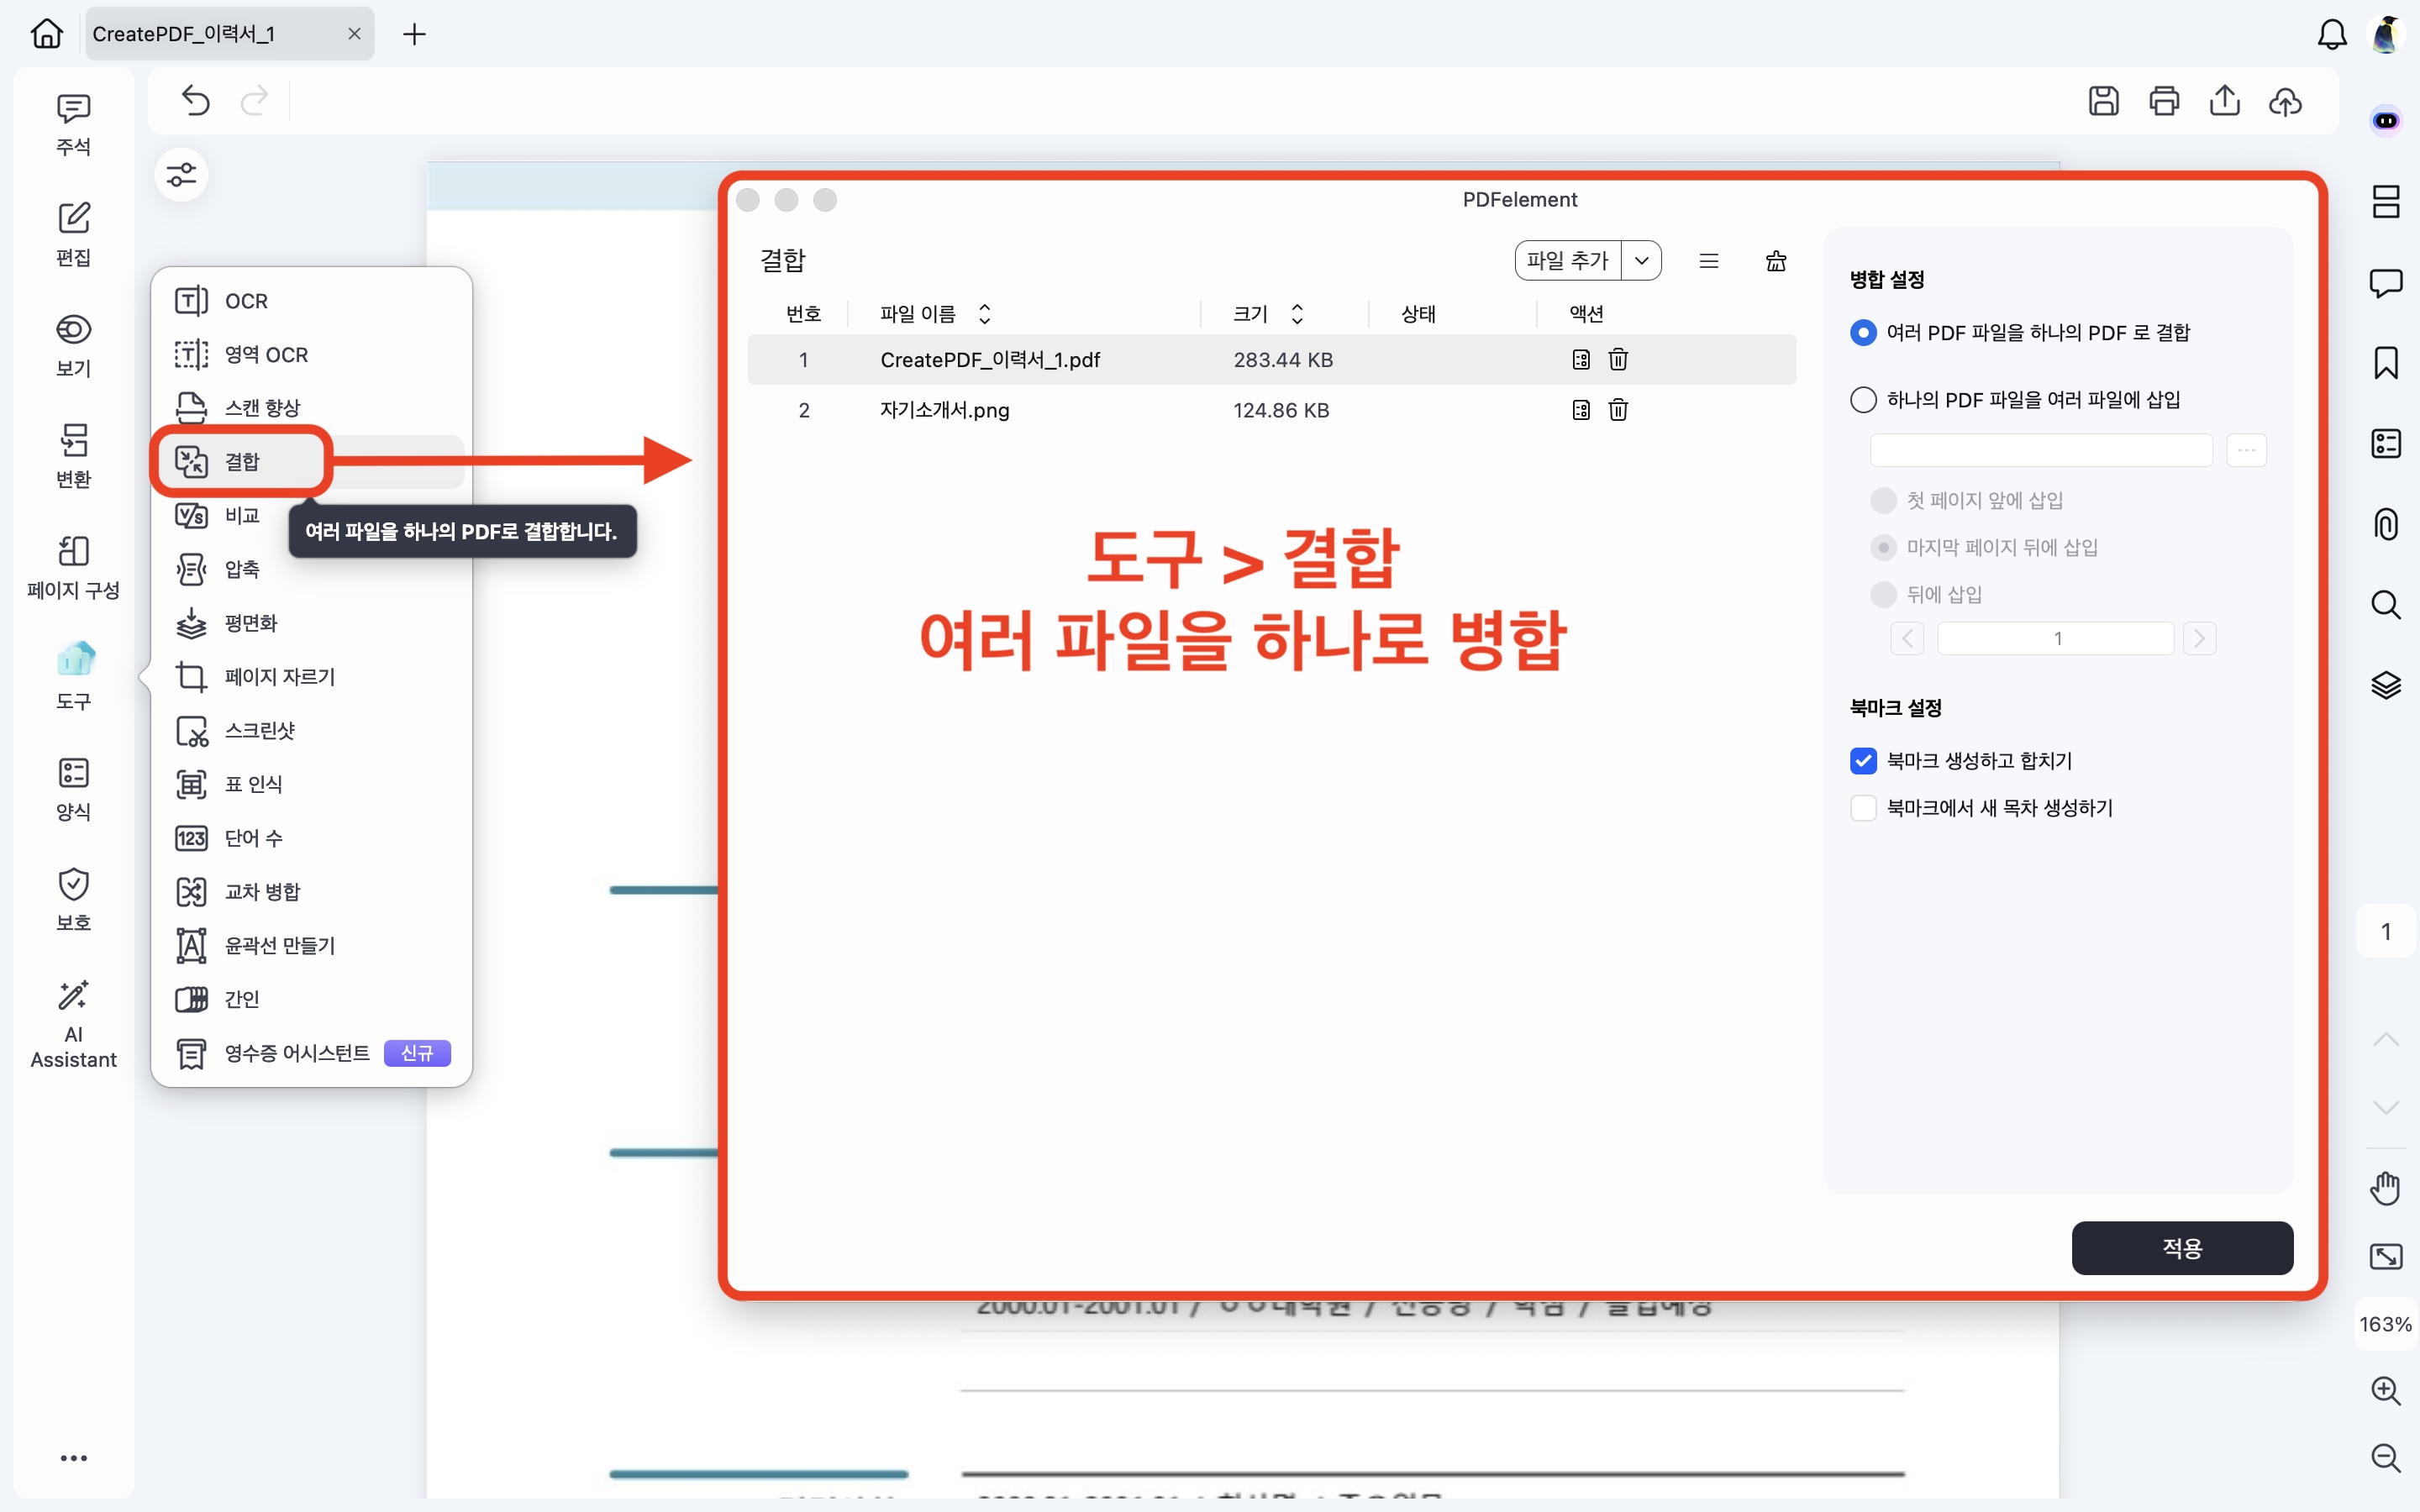Uncheck 북마크 생성하고 합치기 checkbox

coord(1863,761)
